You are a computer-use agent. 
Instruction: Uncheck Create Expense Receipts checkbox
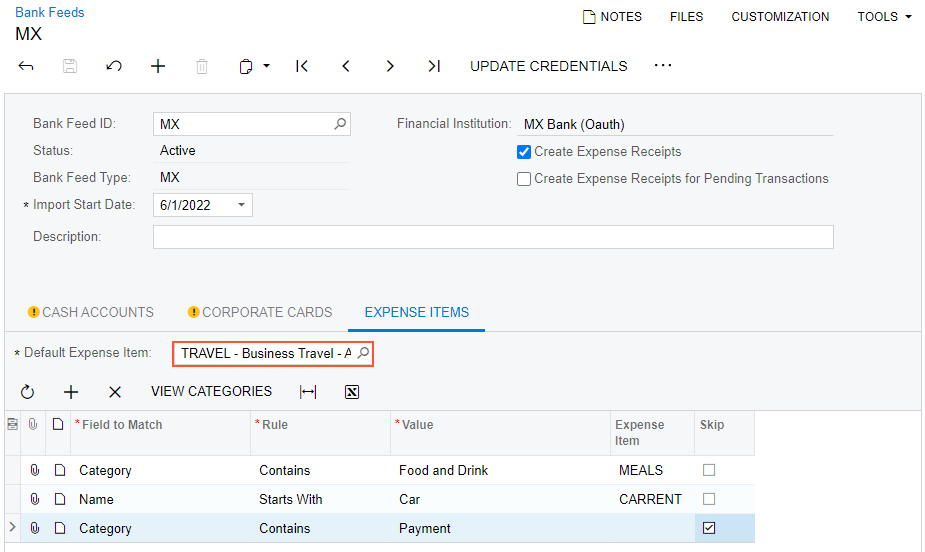pyautogui.click(x=524, y=152)
